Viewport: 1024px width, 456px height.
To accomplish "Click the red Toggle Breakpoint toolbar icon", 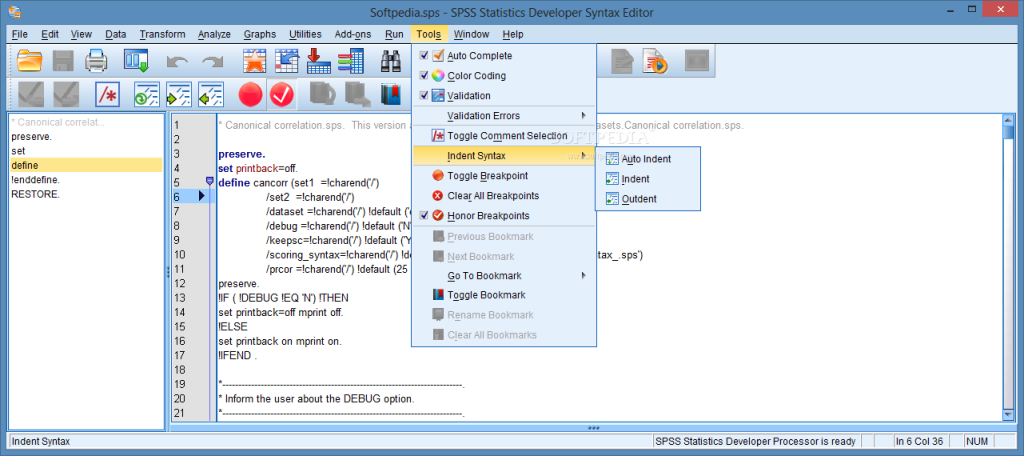I will (250, 95).
